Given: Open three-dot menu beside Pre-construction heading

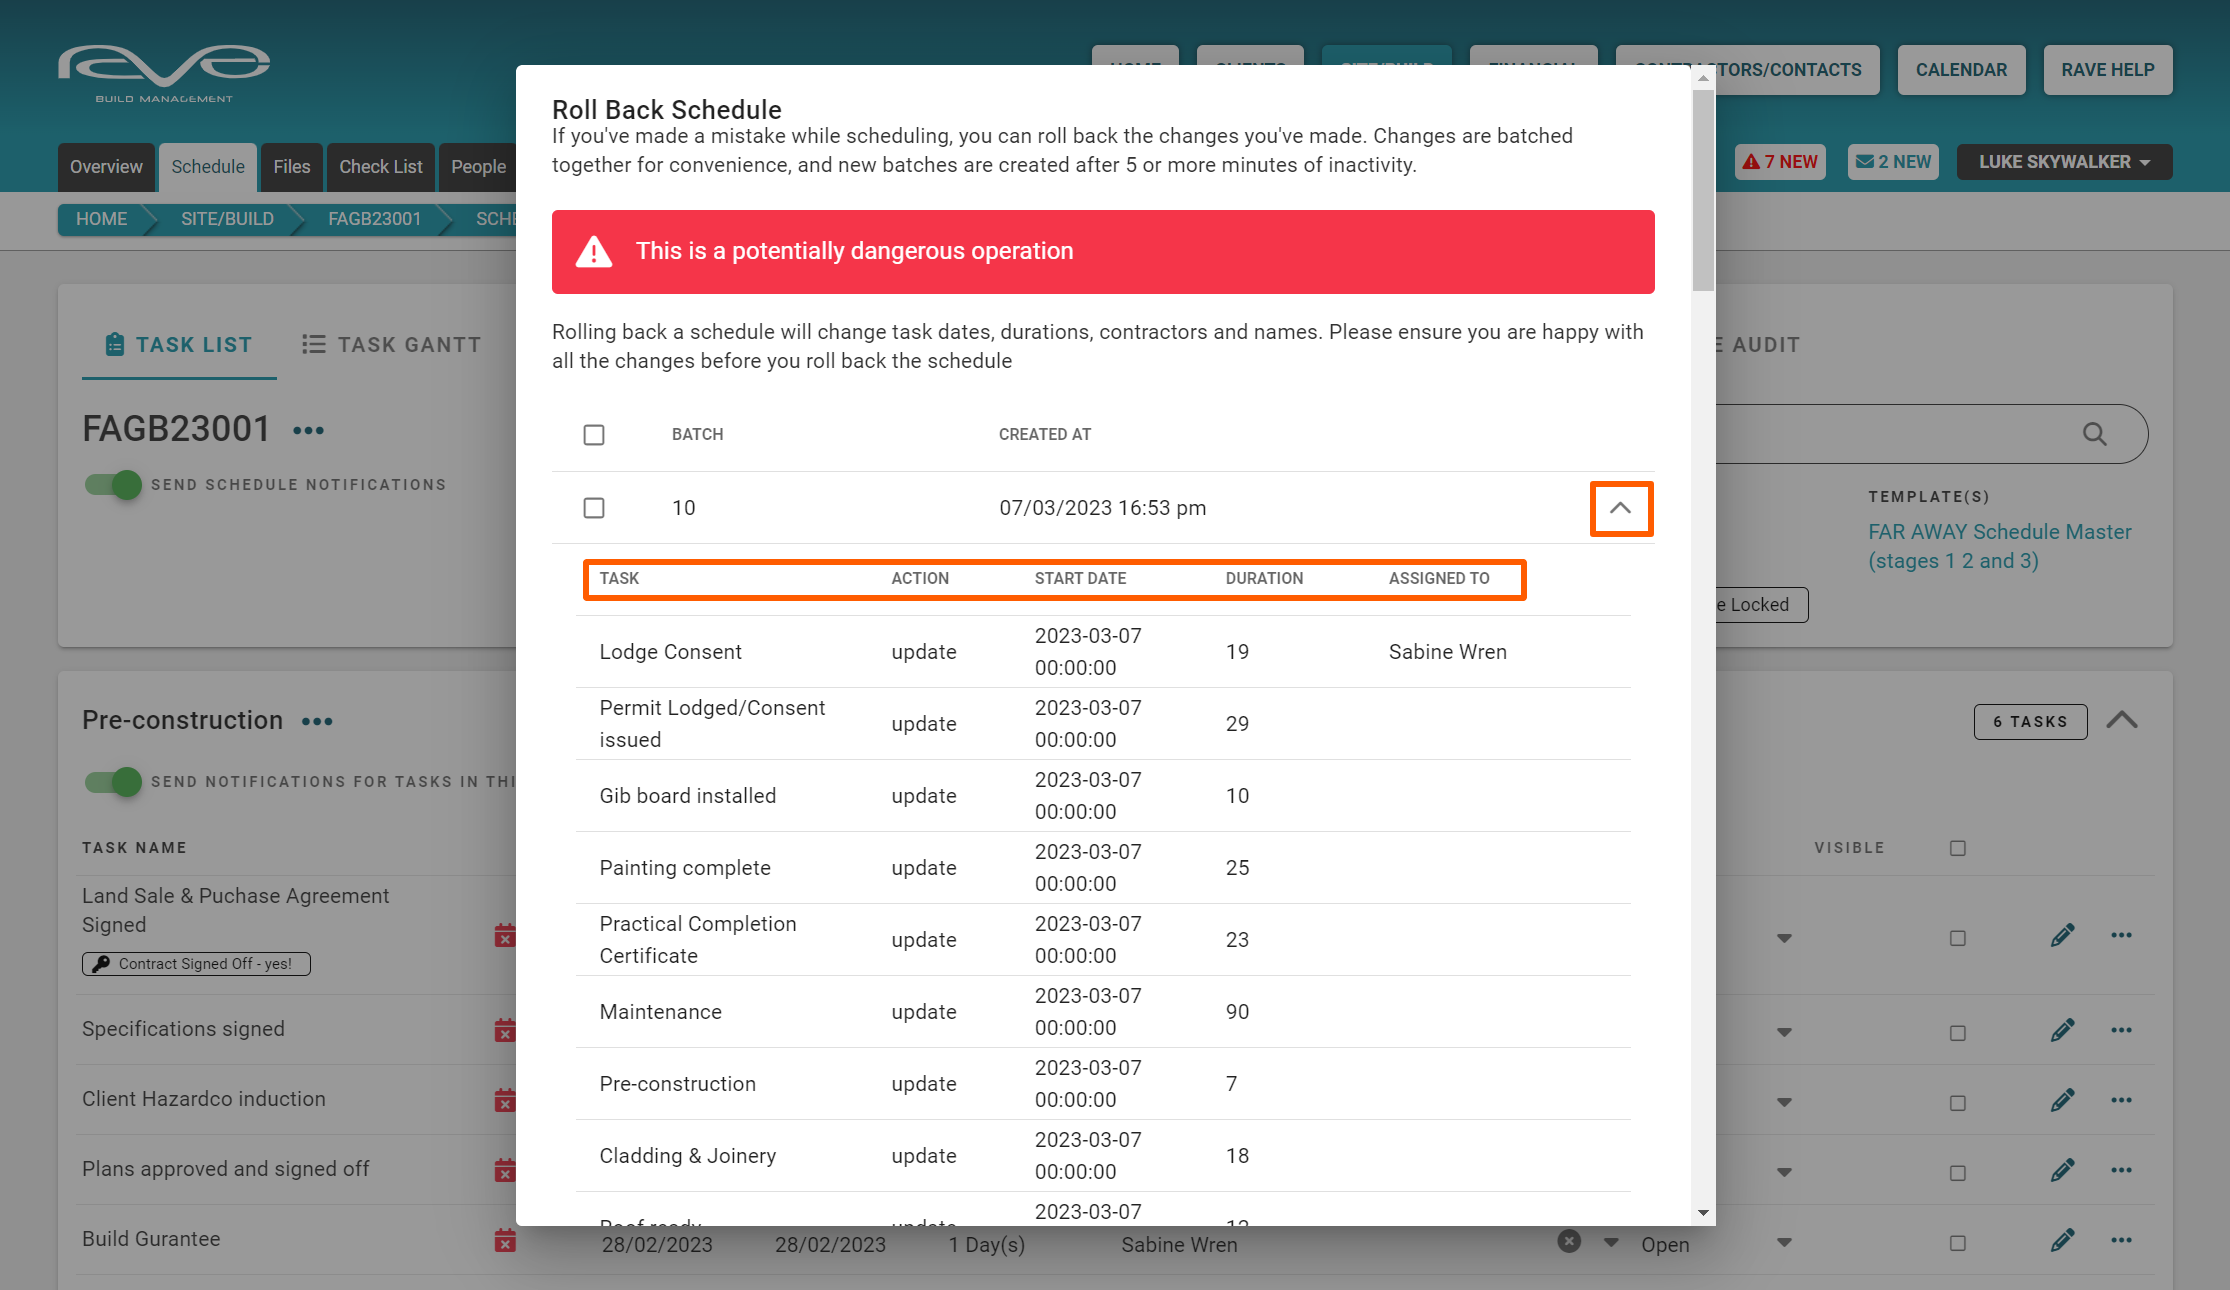Looking at the screenshot, I should tap(317, 722).
